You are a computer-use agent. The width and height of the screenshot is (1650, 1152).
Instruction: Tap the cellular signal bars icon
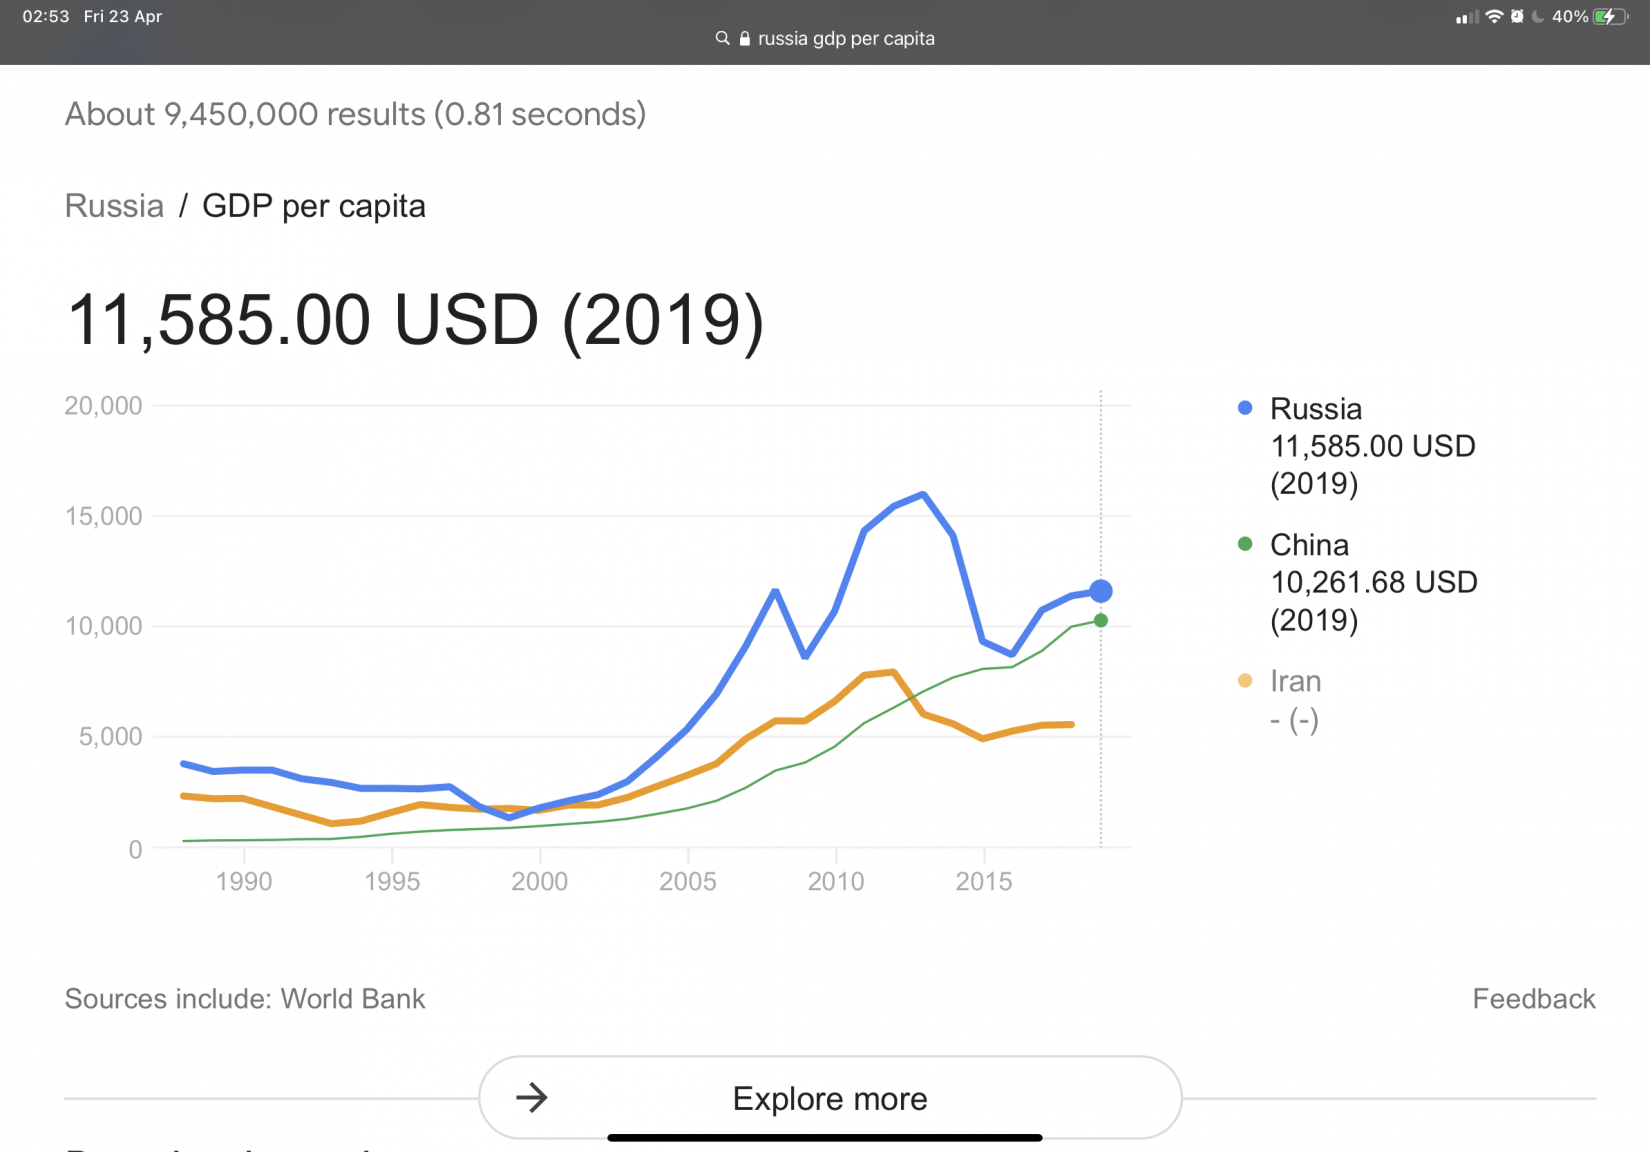pyautogui.click(x=1467, y=17)
